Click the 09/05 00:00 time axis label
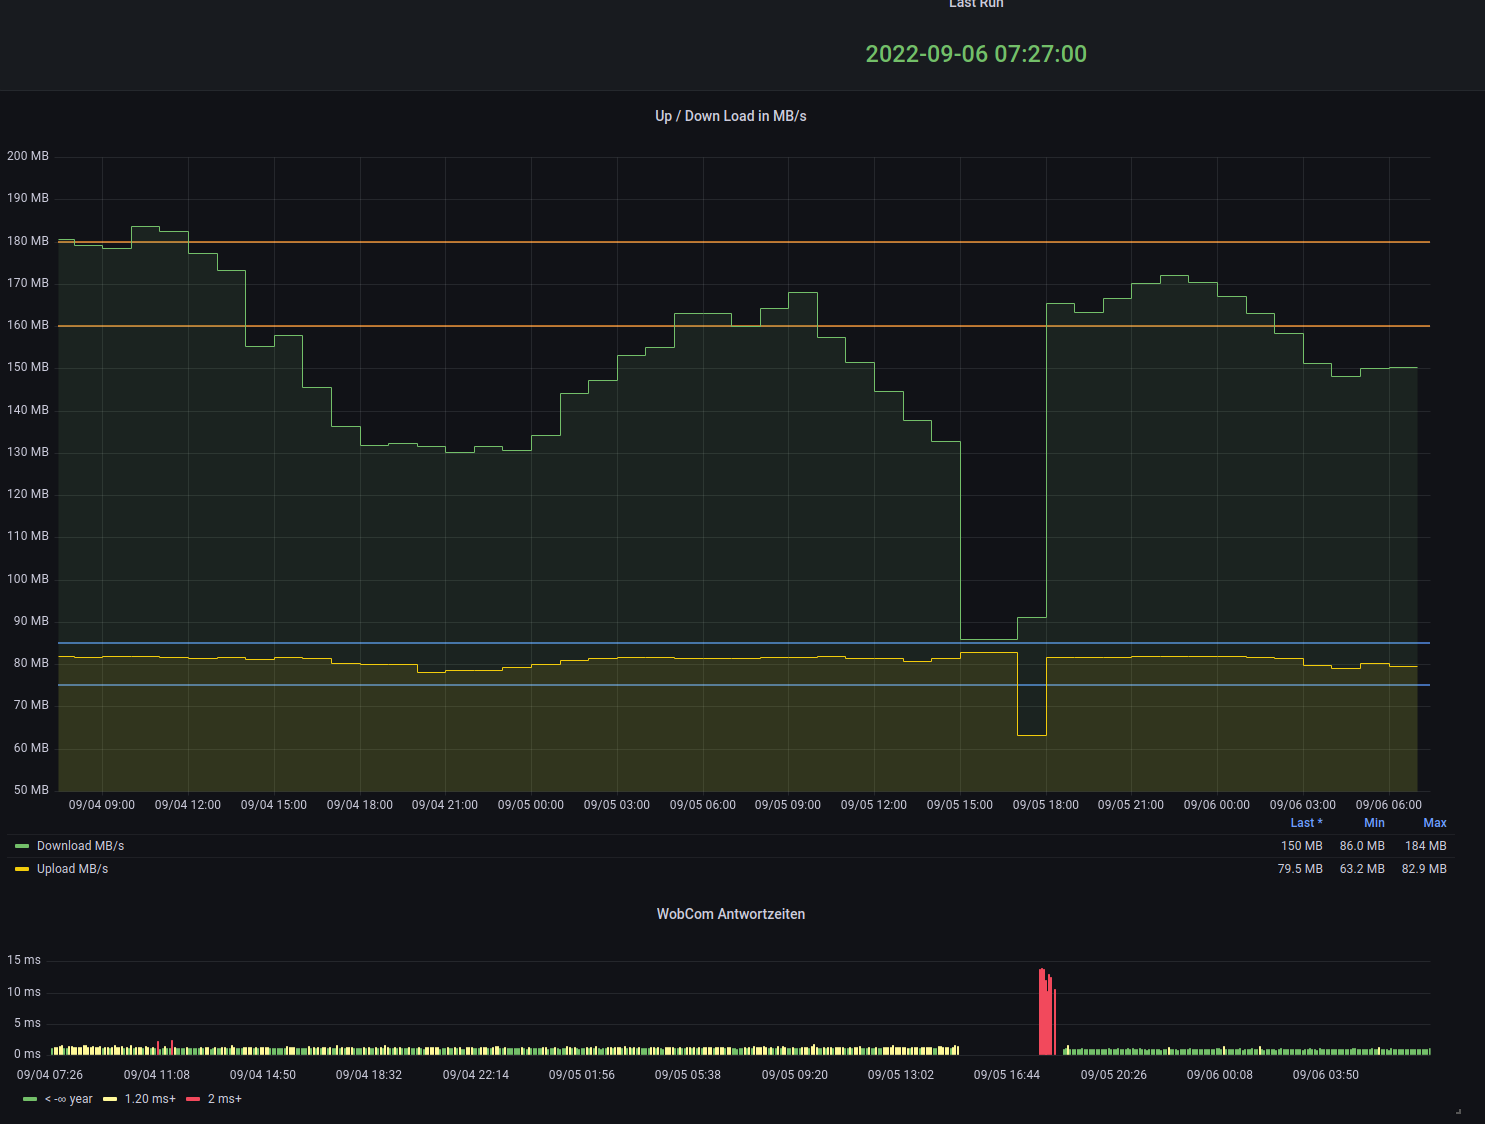 [531, 805]
